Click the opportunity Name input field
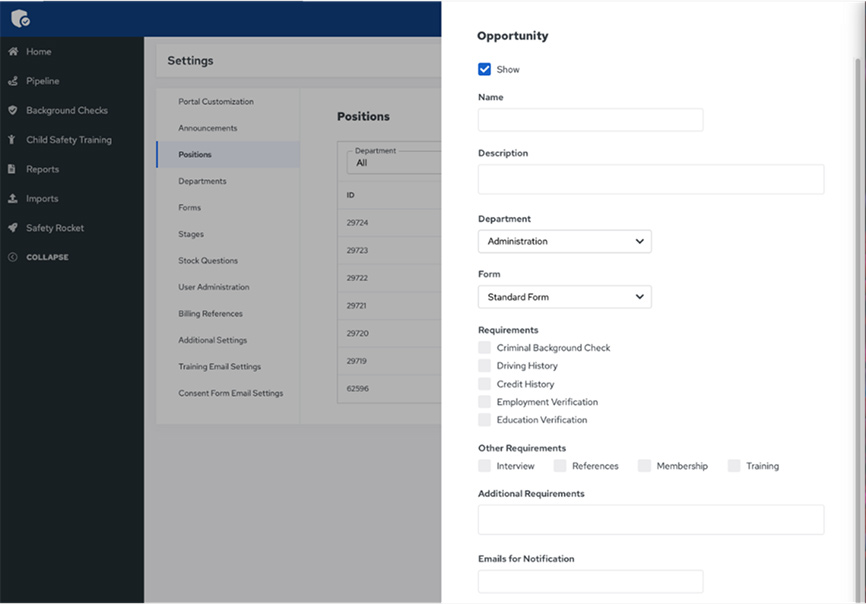 coord(590,120)
